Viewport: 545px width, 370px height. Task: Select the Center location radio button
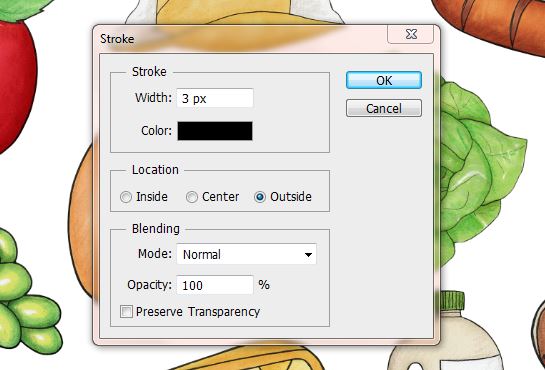click(x=192, y=197)
